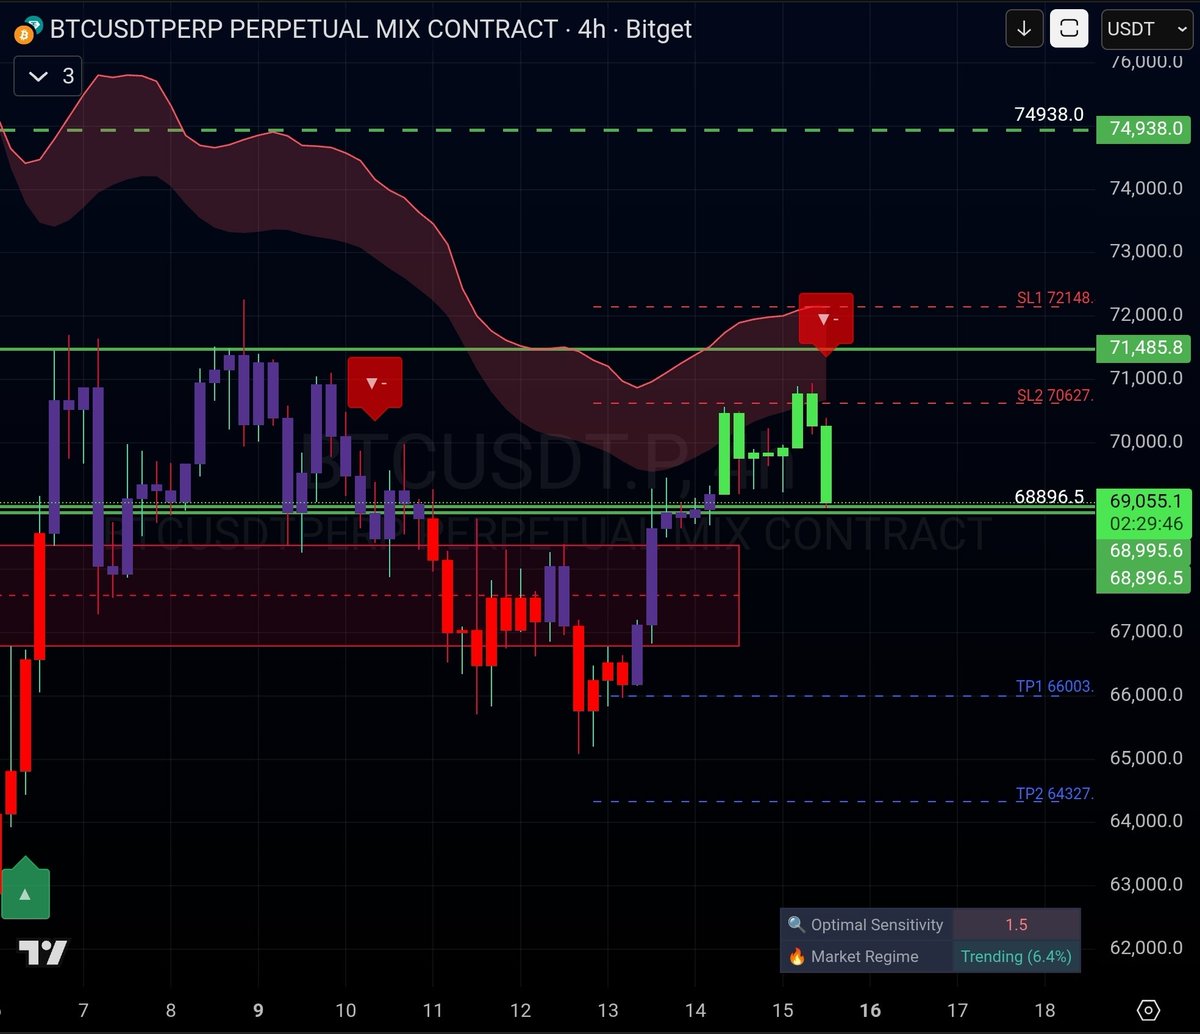Image resolution: width=1200 pixels, height=1034 pixels.
Task: Select the red sell signal marker near day 15
Action: (826, 323)
